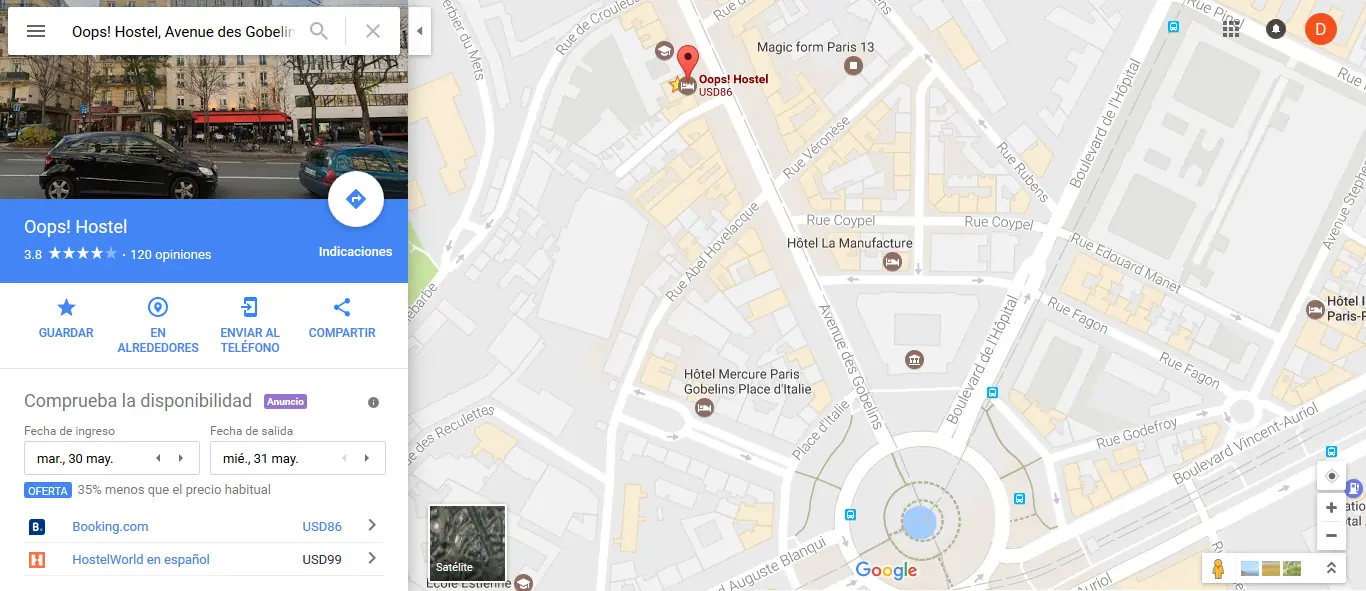Click Hôtel La Manufacture marker
1366x591 pixels.
click(892, 262)
